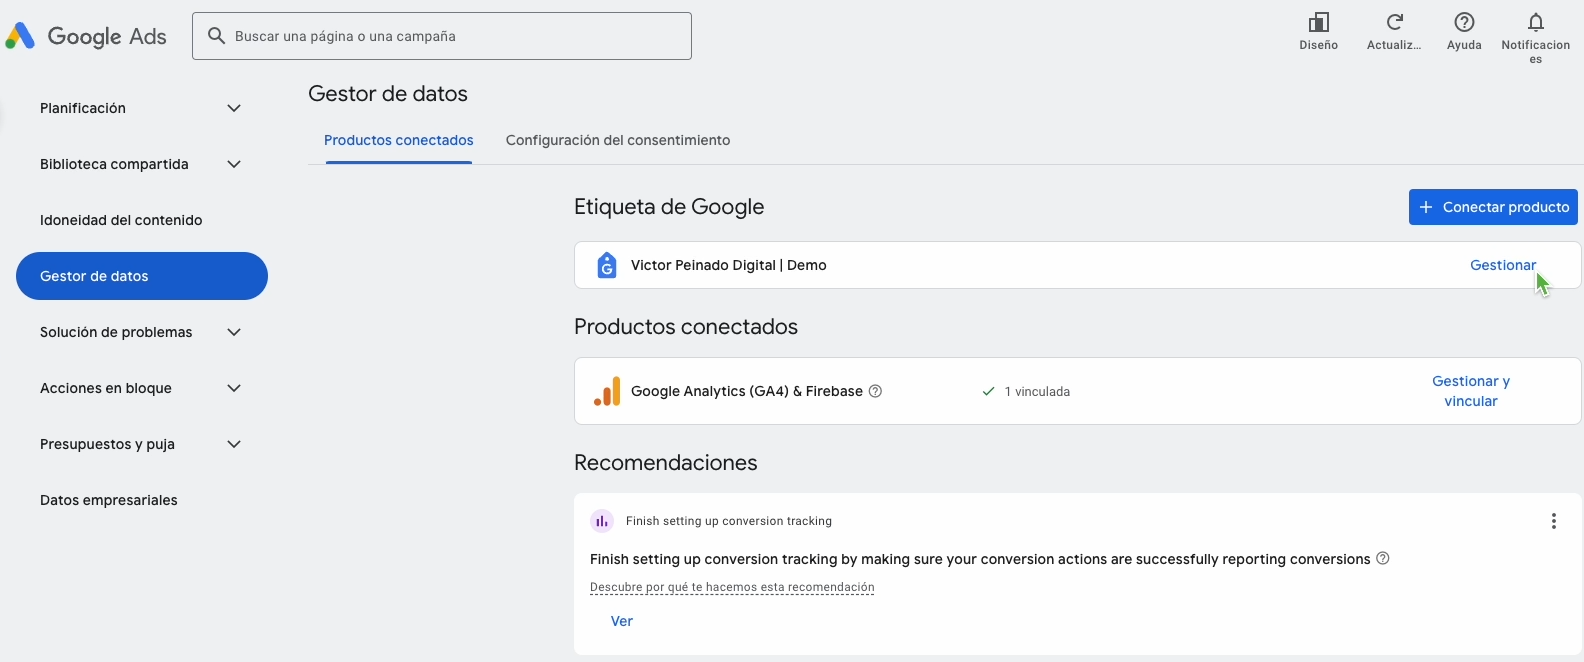This screenshot has width=1584, height=662.
Task: Click the Google tag icon beside Victor Peinado Digital
Action: [606, 265]
